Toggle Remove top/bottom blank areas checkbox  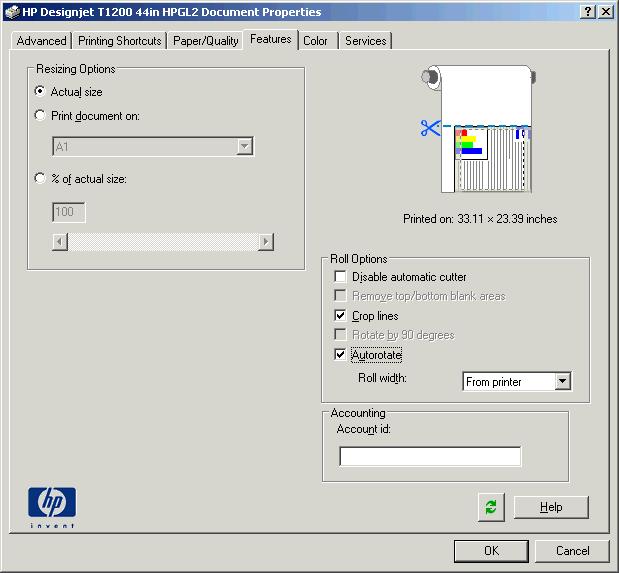[340, 295]
